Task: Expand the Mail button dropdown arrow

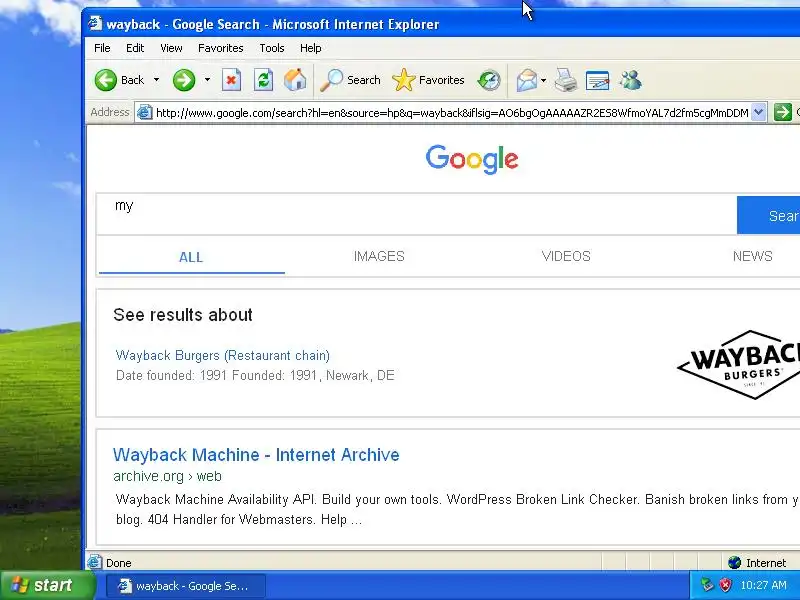Action: click(x=543, y=80)
